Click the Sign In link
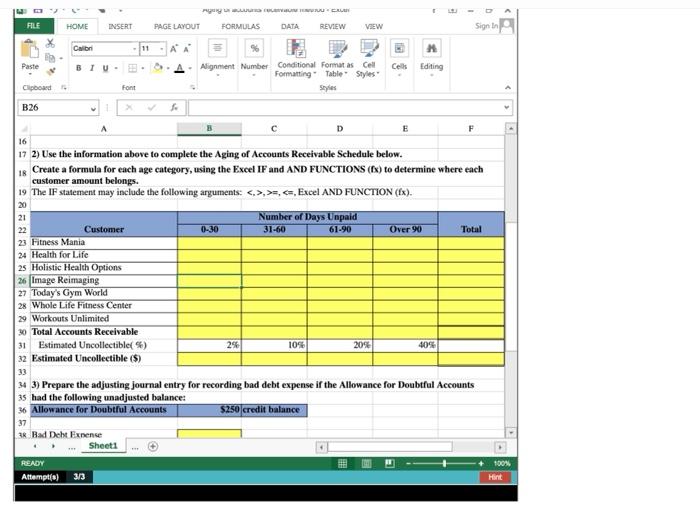Viewport: 700px width, 512px height. pos(486,26)
